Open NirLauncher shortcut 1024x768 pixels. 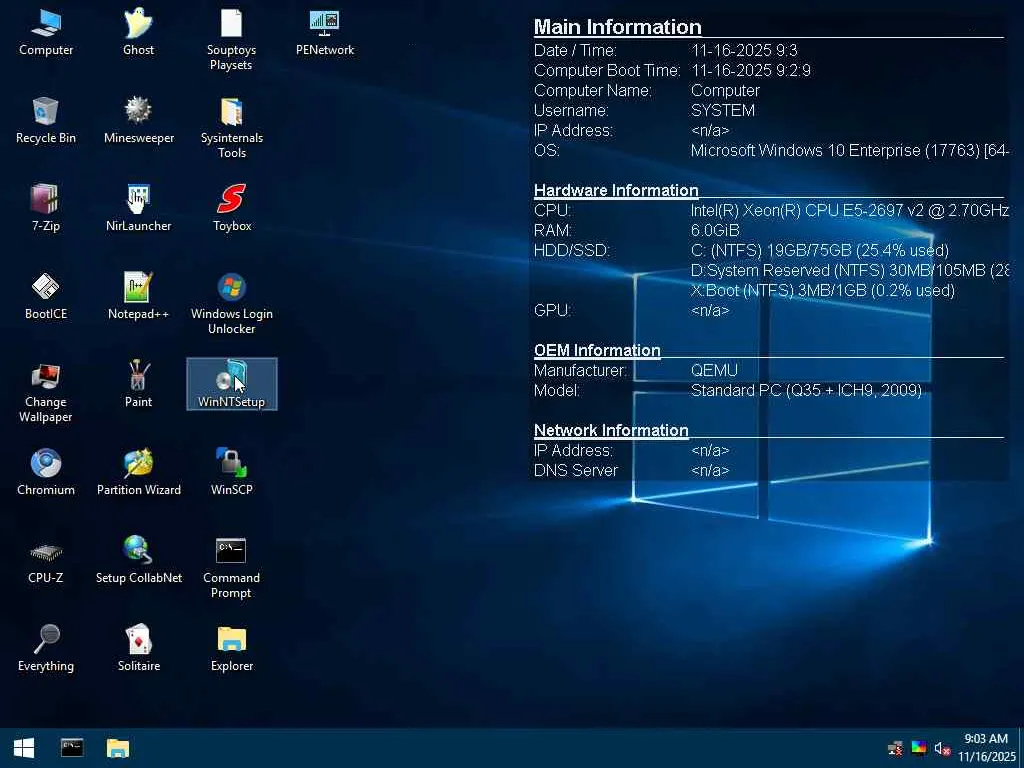(138, 208)
